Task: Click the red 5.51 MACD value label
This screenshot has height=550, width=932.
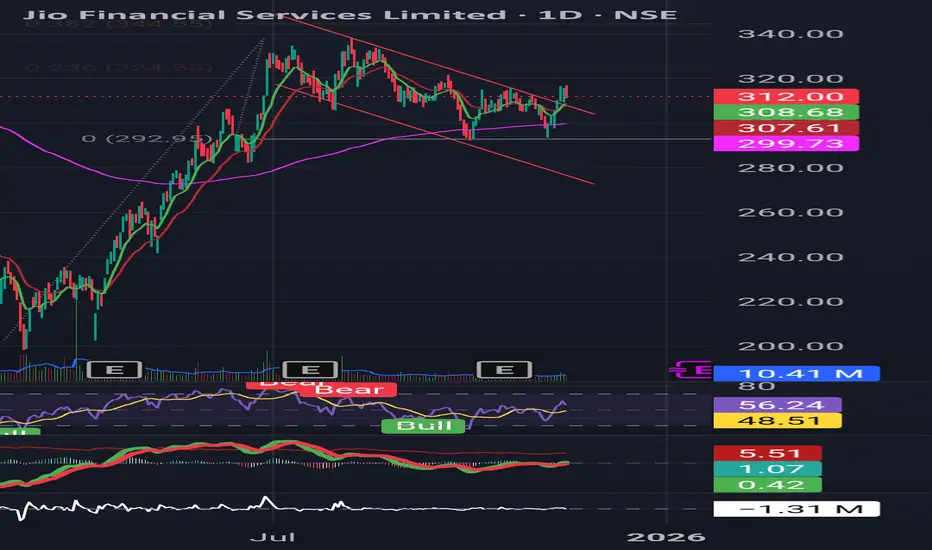Action: tap(767, 454)
